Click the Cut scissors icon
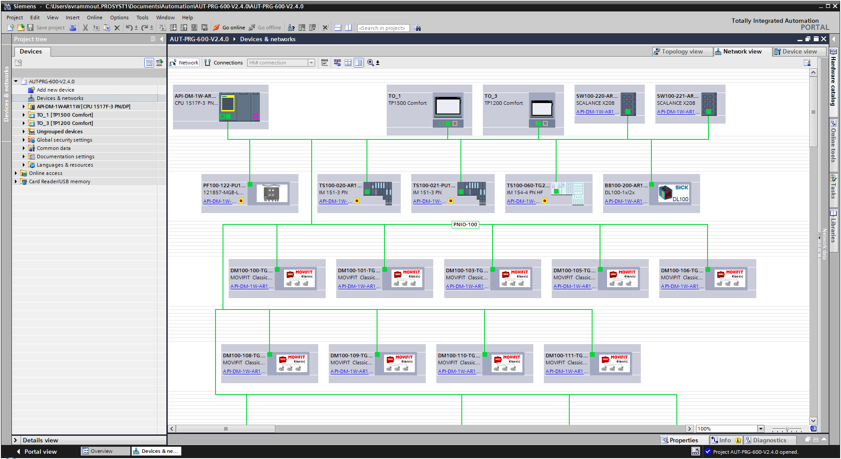This screenshot has height=459, width=841. coord(85,27)
